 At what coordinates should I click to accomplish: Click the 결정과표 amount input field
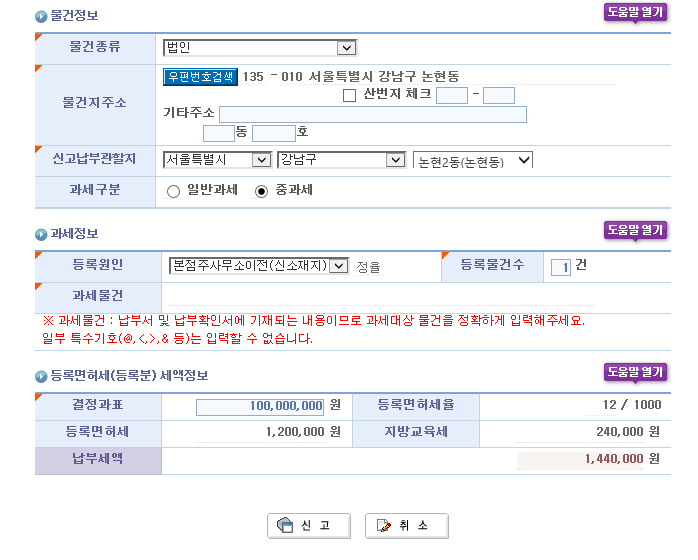coord(260,406)
